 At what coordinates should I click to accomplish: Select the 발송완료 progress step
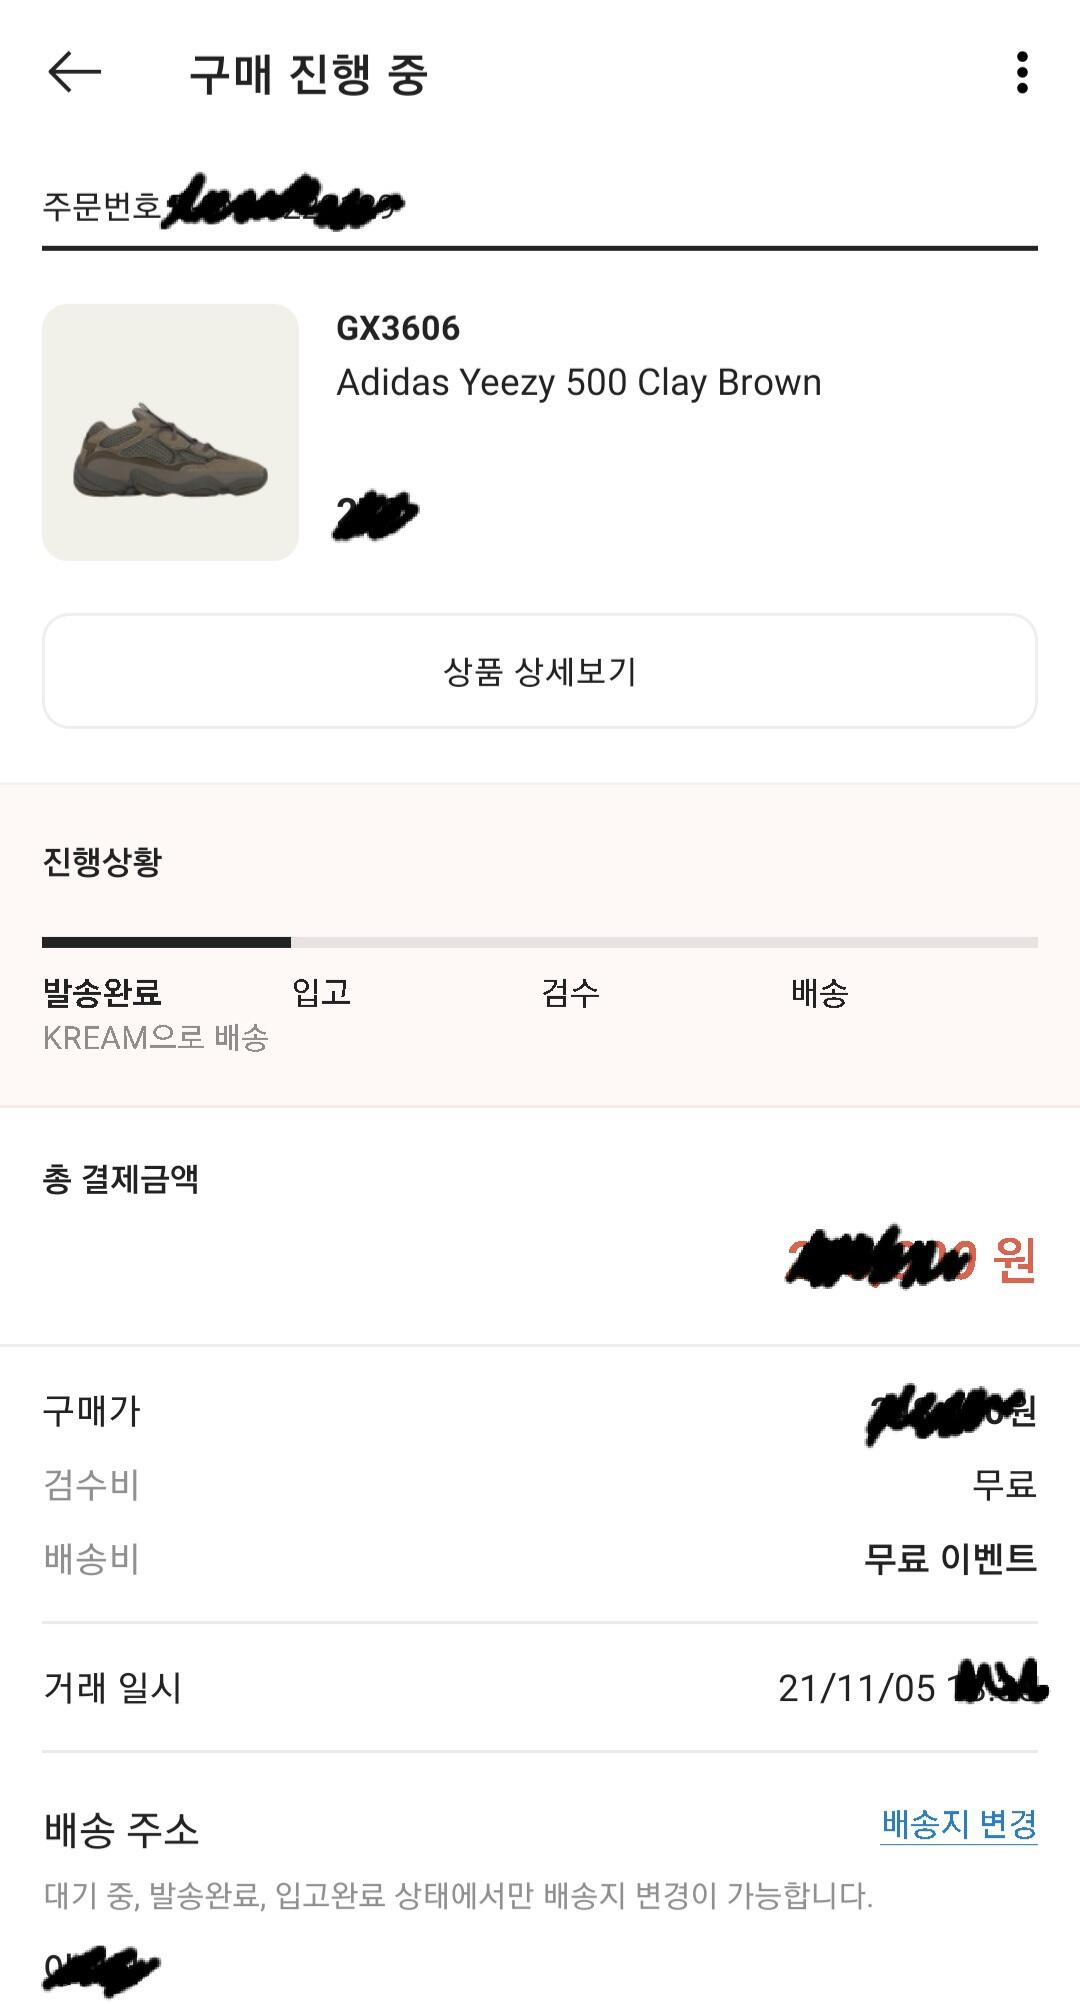pyautogui.click(x=102, y=992)
